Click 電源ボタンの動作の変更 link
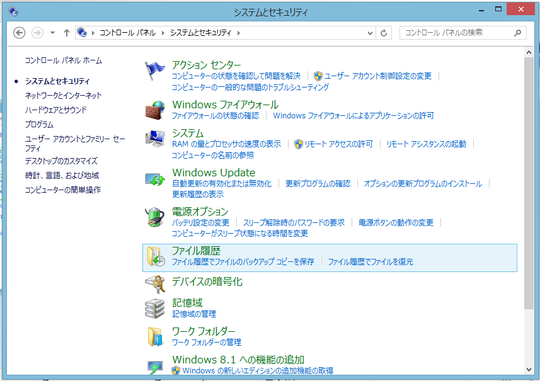The image size is (540, 381). pos(396,223)
